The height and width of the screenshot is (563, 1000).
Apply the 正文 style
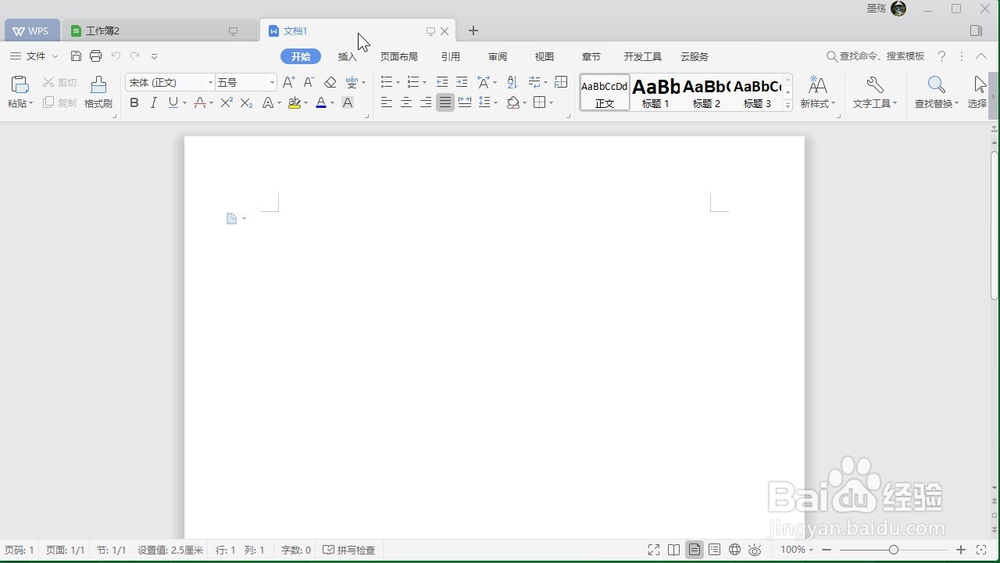[605, 92]
